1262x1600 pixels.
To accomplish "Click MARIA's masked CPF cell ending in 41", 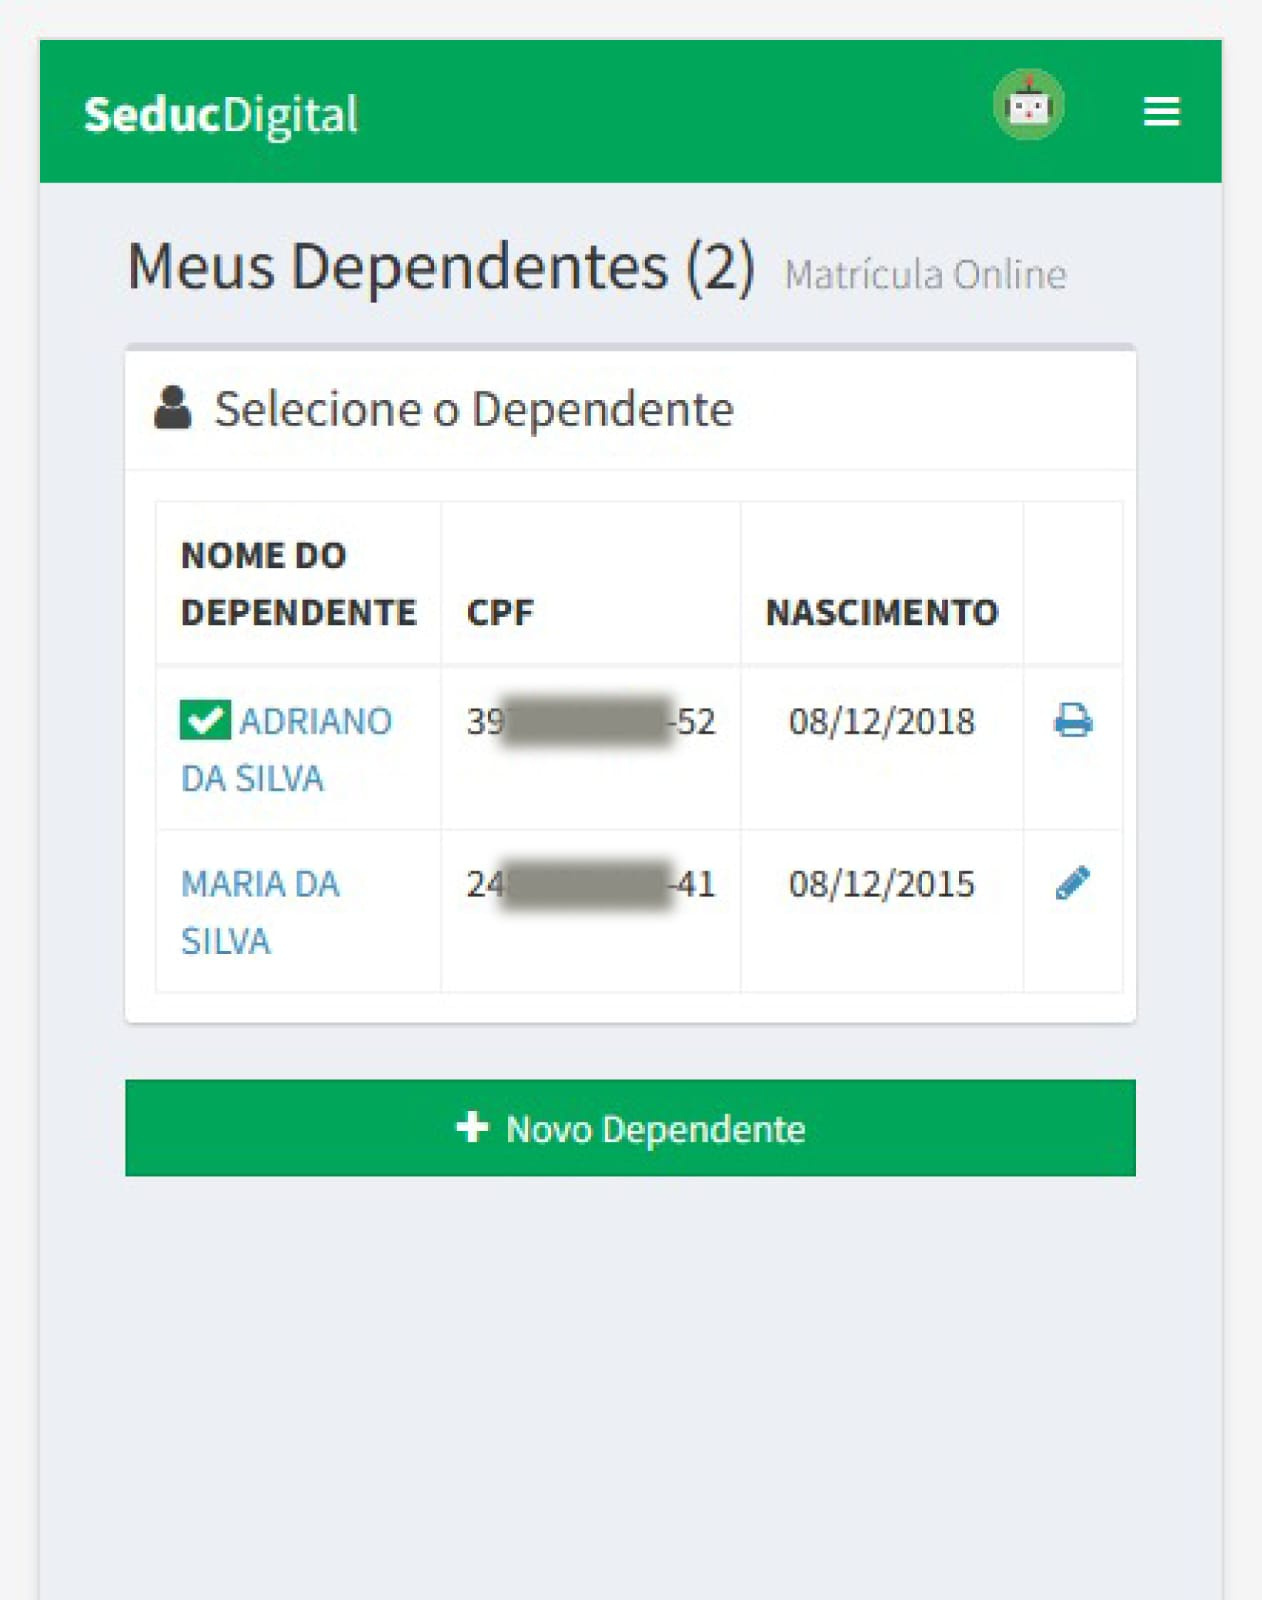I will tap(591, 884).
